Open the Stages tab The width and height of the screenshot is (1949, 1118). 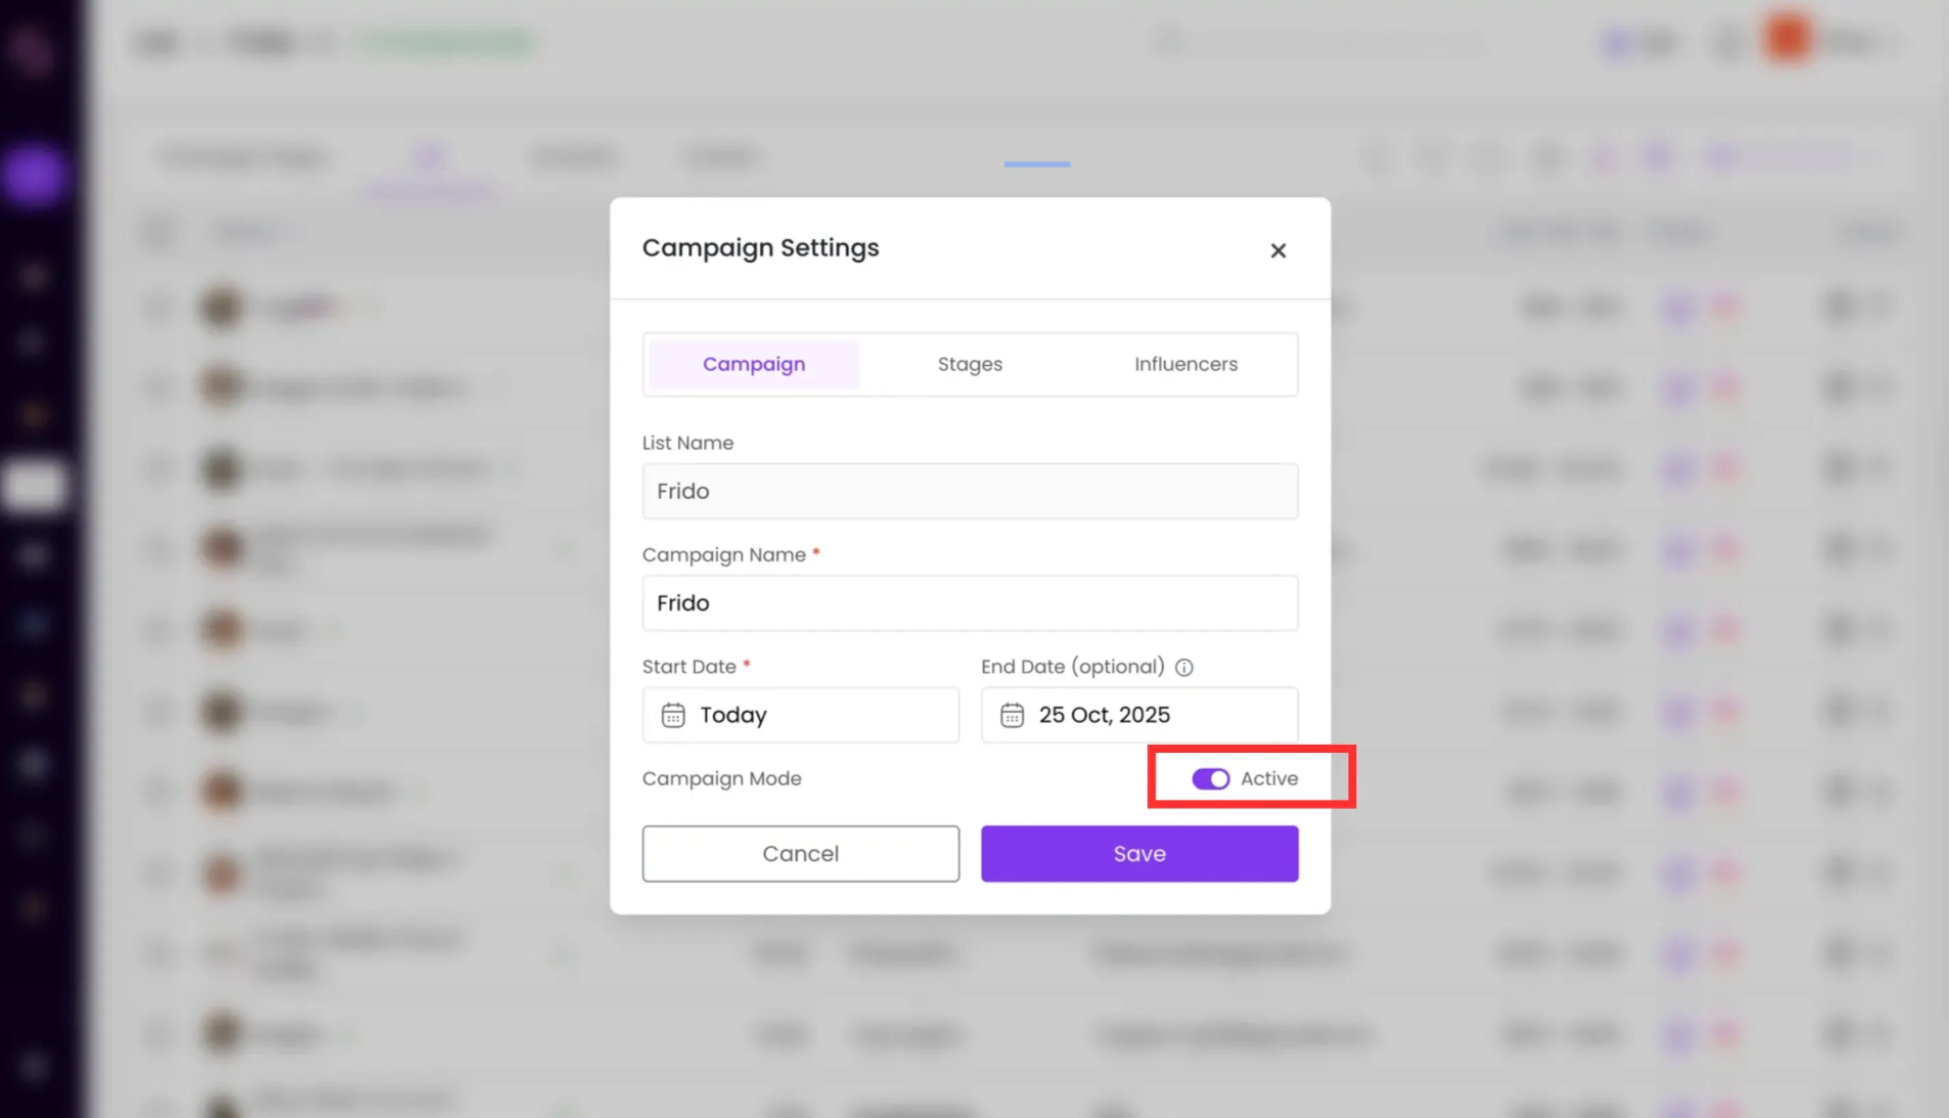[x=969, y=364]
